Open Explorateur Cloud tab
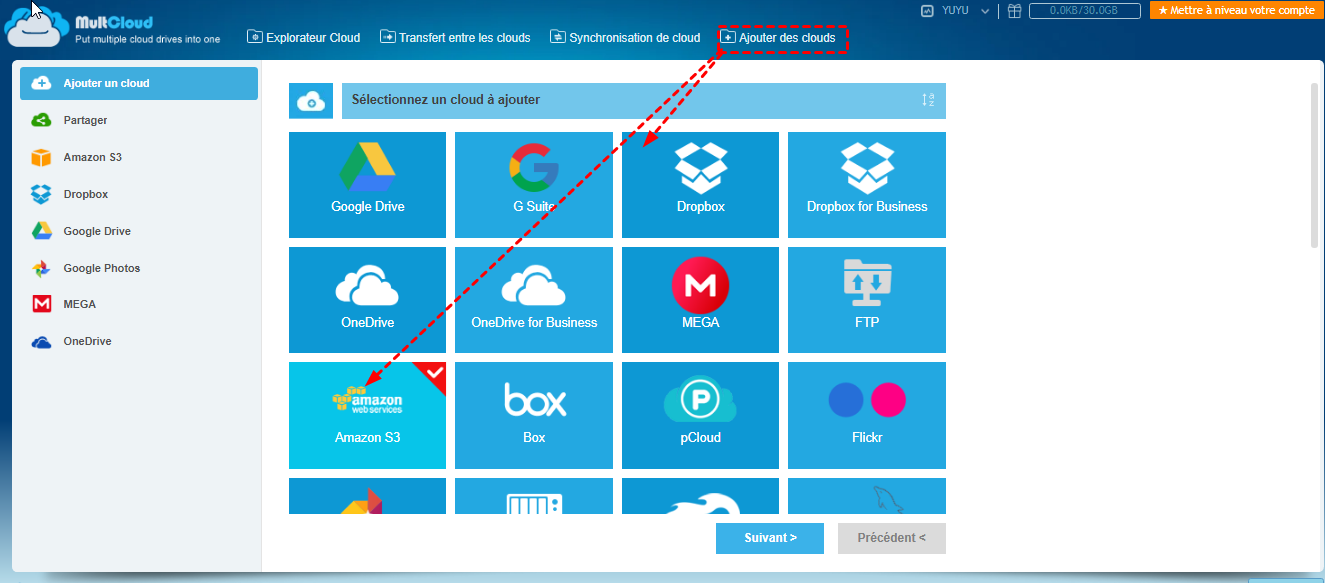Image resolution: width=1325 pixels, height=583 pixels. coord(304,37)
